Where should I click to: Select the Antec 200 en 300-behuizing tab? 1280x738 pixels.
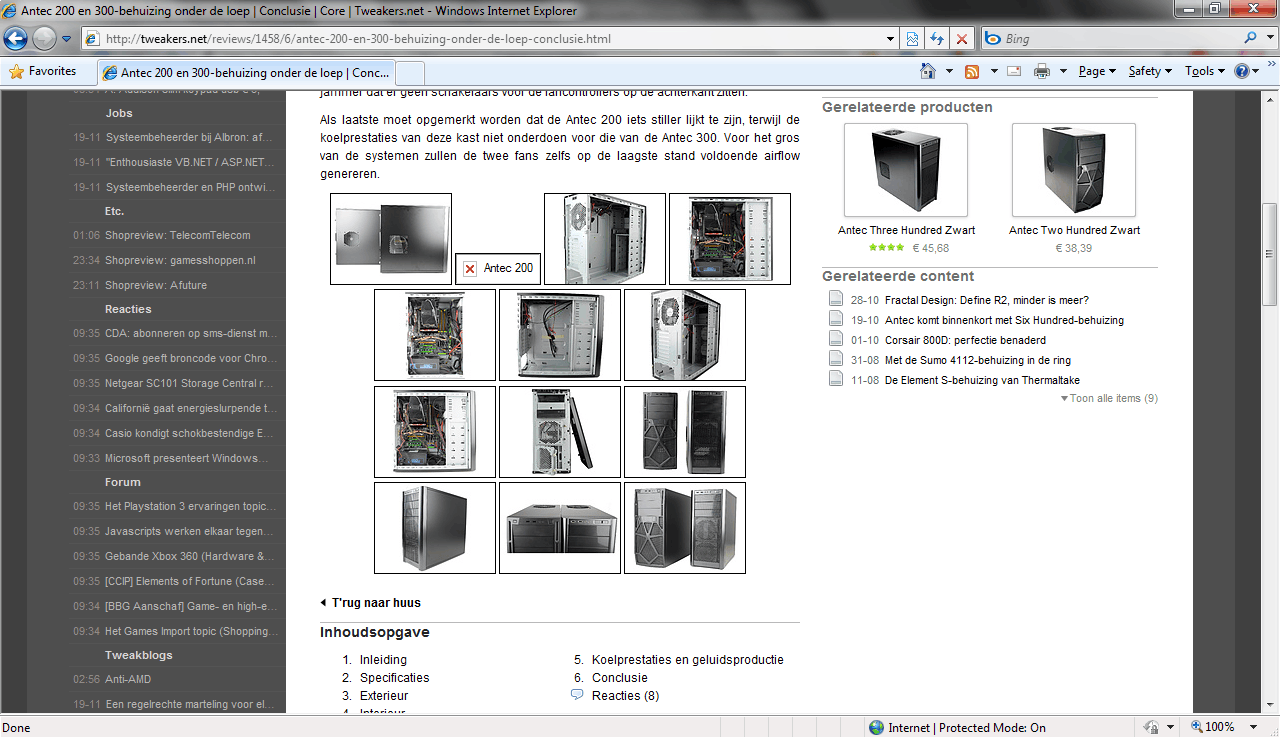[x=247, y=72]
